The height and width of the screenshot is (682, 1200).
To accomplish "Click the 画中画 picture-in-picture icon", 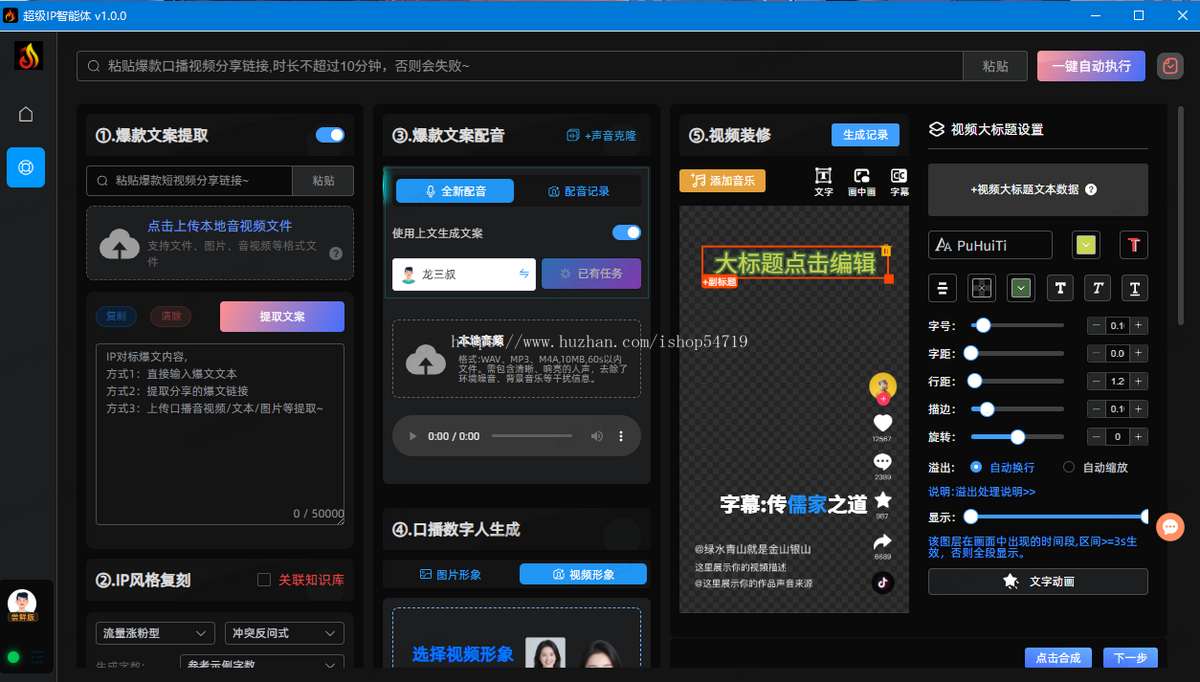I will click(x=860, y=181).
